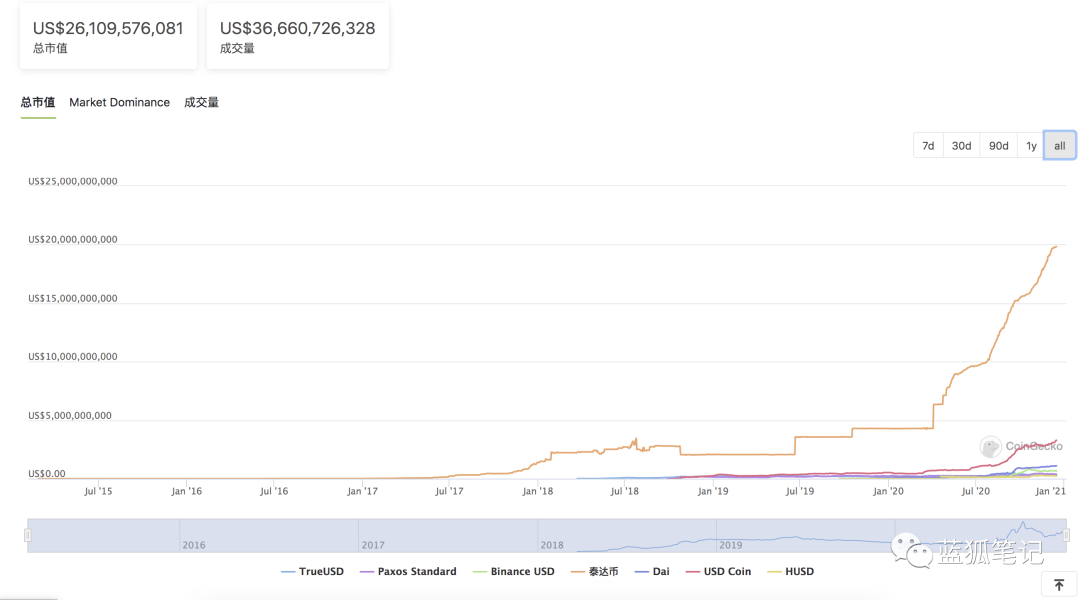Select the 7d time range
Image resolution: width=1080 pixels, height=600 pixels.
(x=928, y=146)
